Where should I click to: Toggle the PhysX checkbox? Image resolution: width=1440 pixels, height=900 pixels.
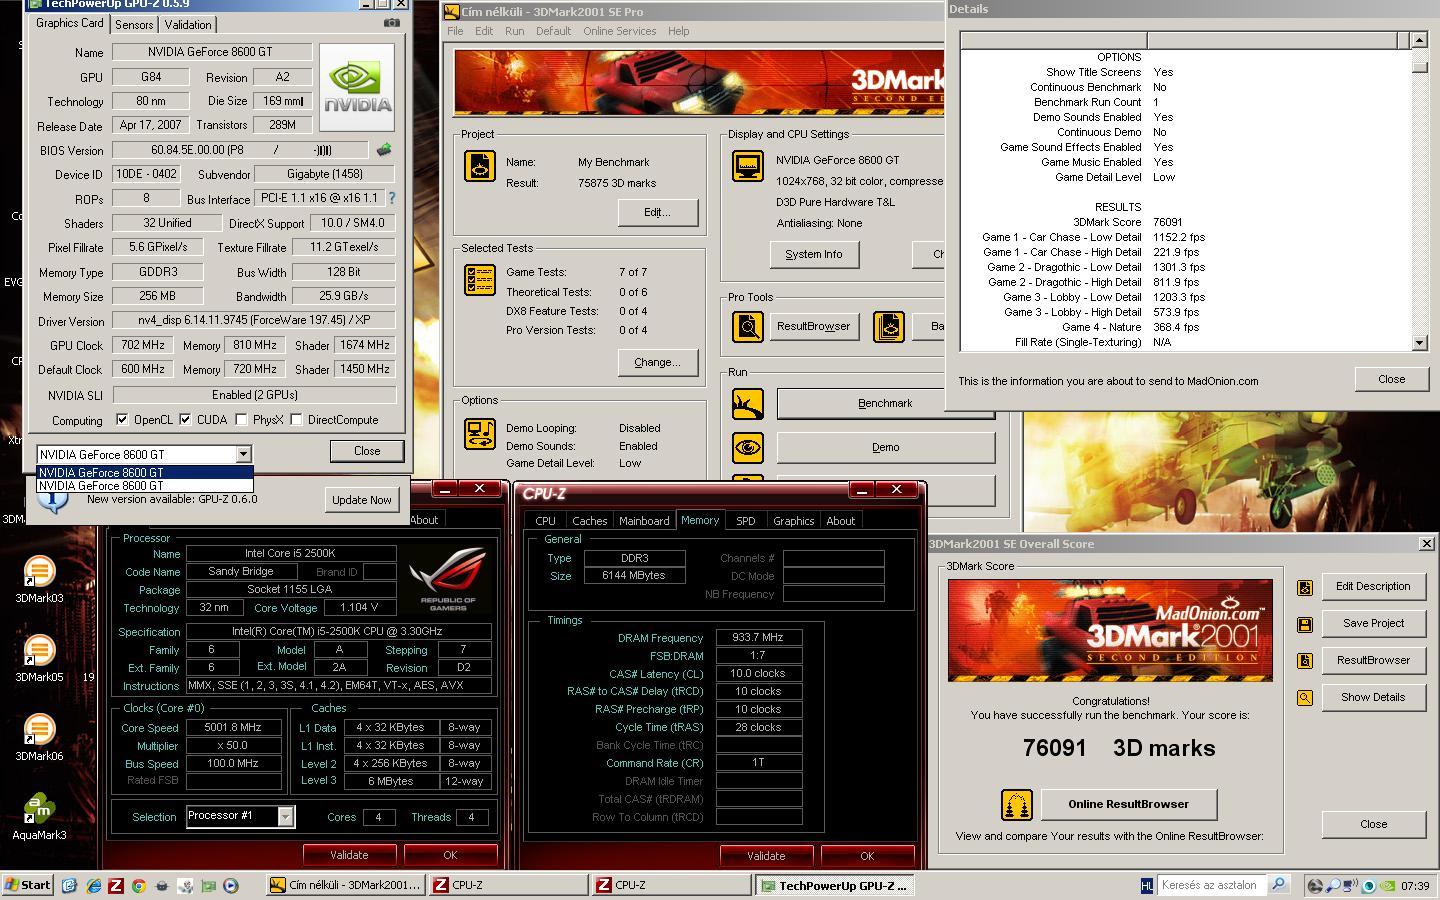tap(241, 420)
